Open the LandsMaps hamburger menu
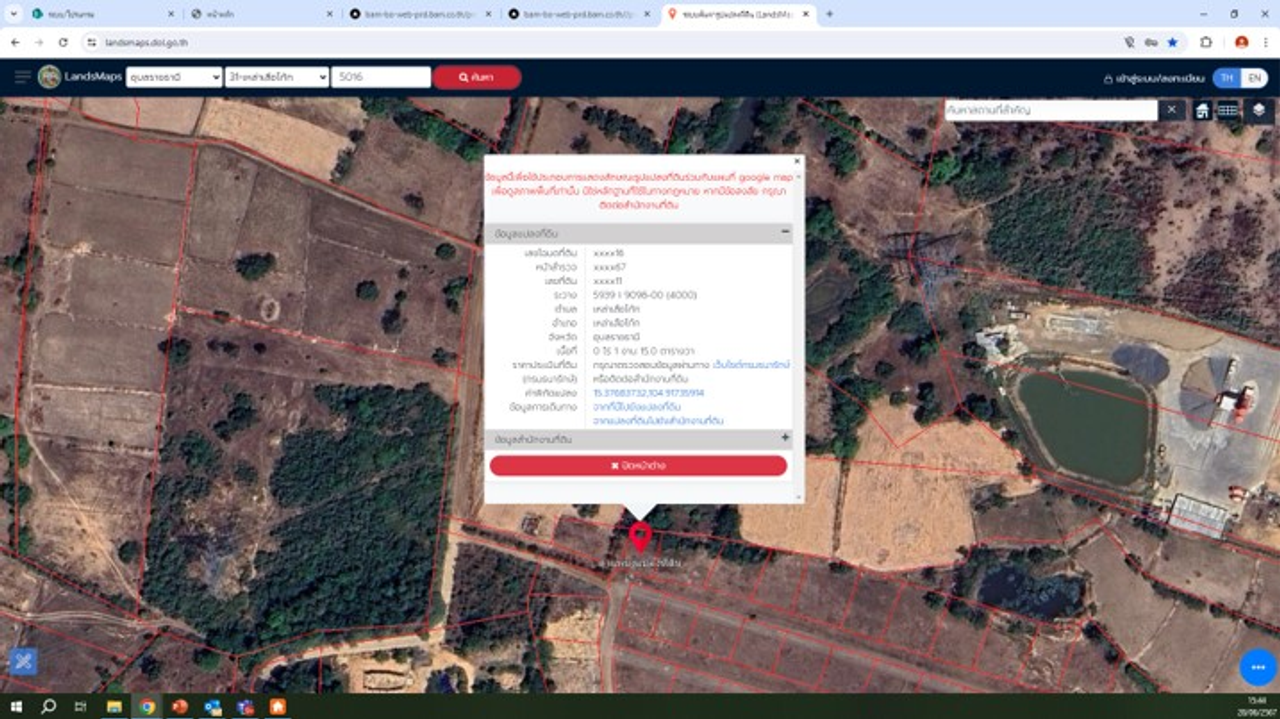The height and width of the screenshot is (719, 1280). 22,77
